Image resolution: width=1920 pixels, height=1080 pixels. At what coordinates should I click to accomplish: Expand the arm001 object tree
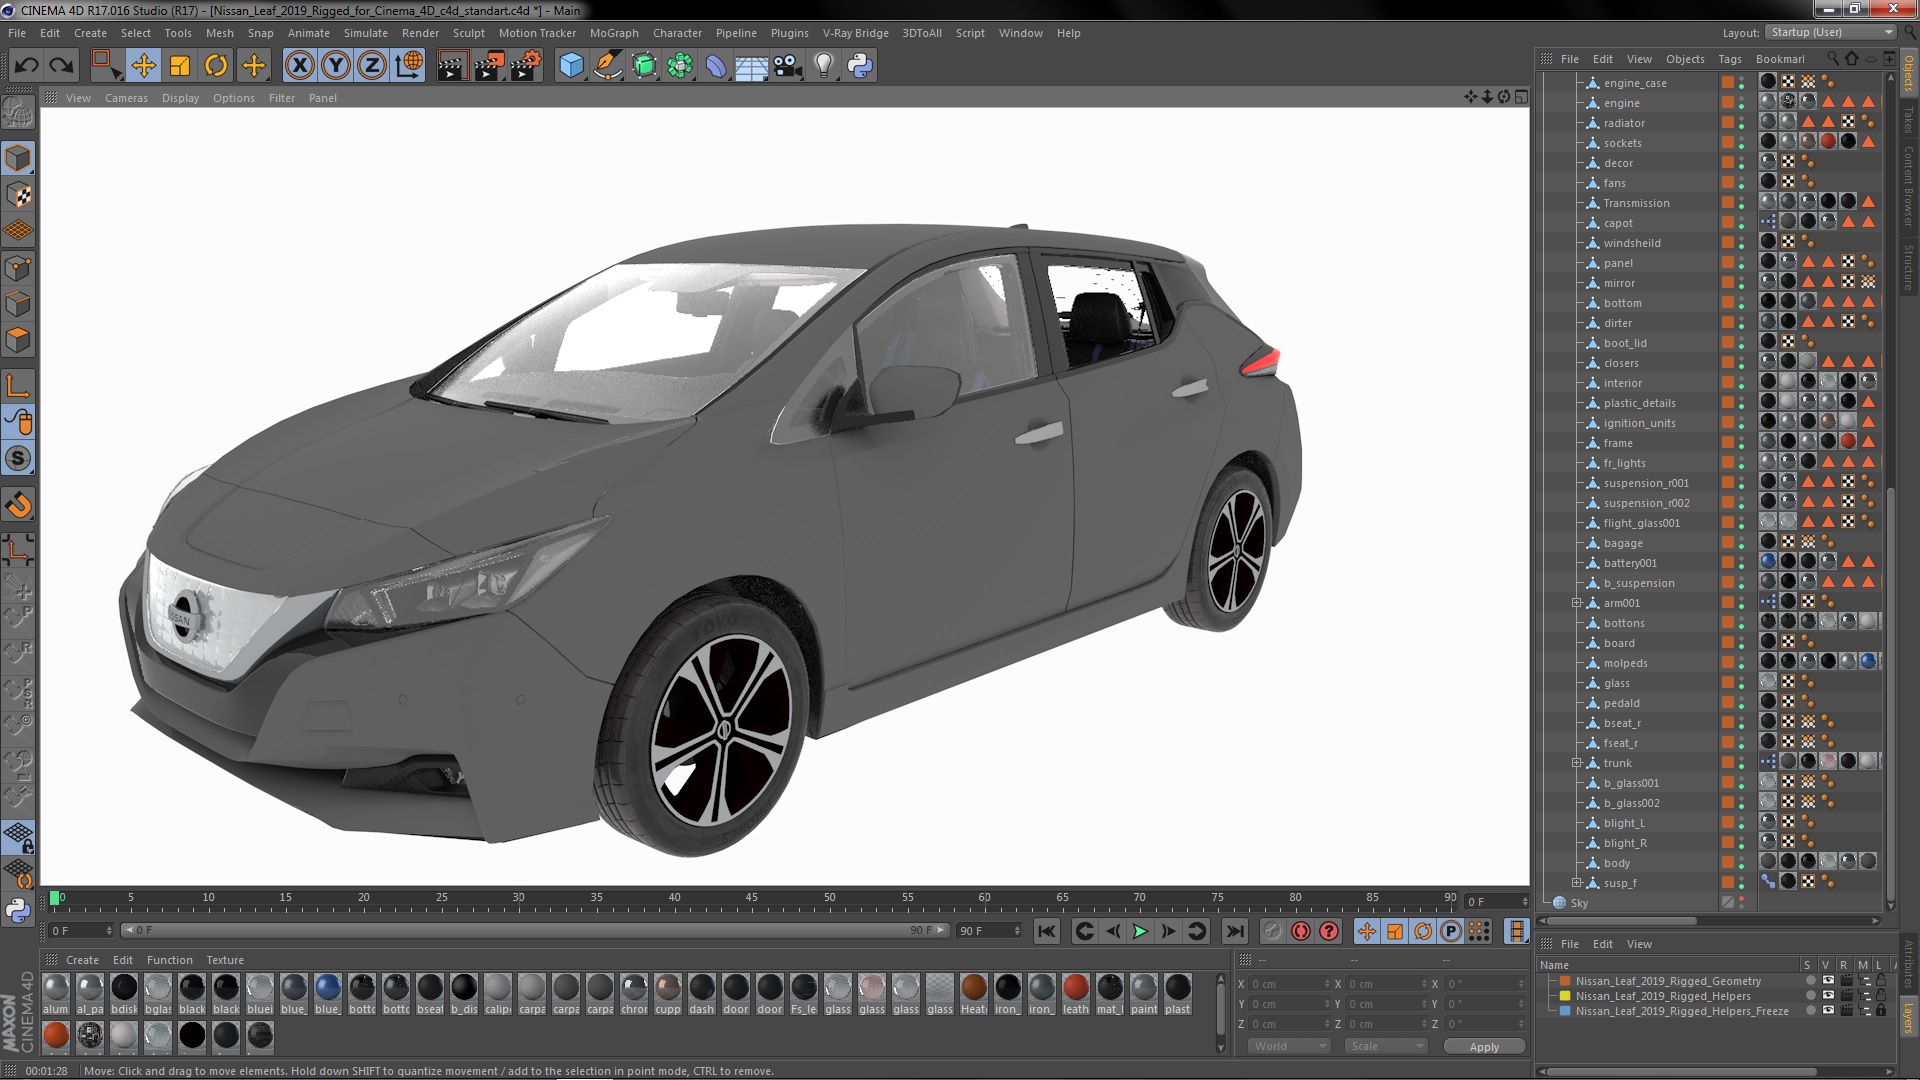click(1576, 603)
